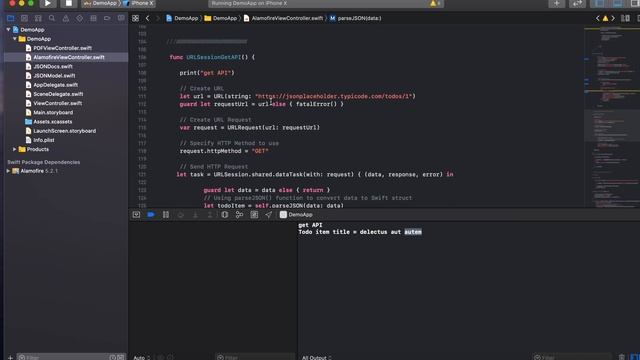Select the Symbol navigator

click(38, 18)
